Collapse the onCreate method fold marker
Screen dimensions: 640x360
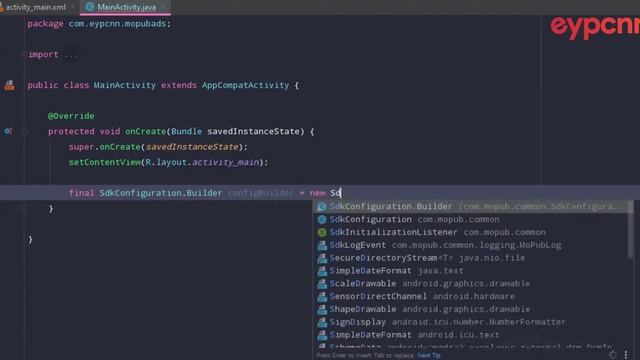24,131
